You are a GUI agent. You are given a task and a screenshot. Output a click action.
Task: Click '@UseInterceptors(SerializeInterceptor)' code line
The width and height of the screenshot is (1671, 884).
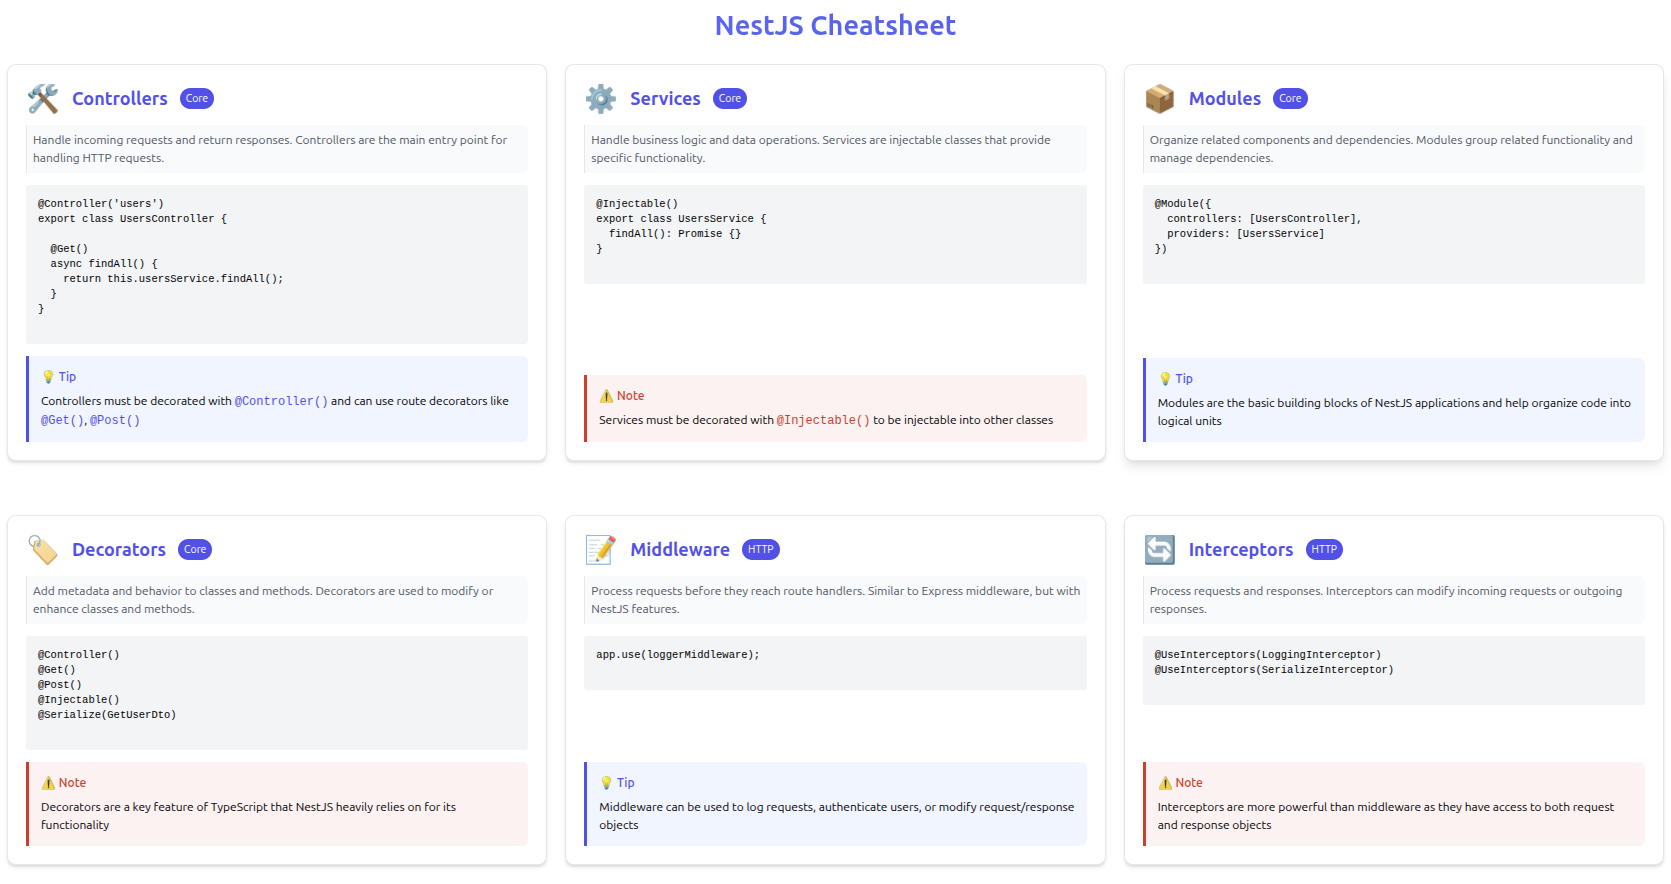[1274, 670]
